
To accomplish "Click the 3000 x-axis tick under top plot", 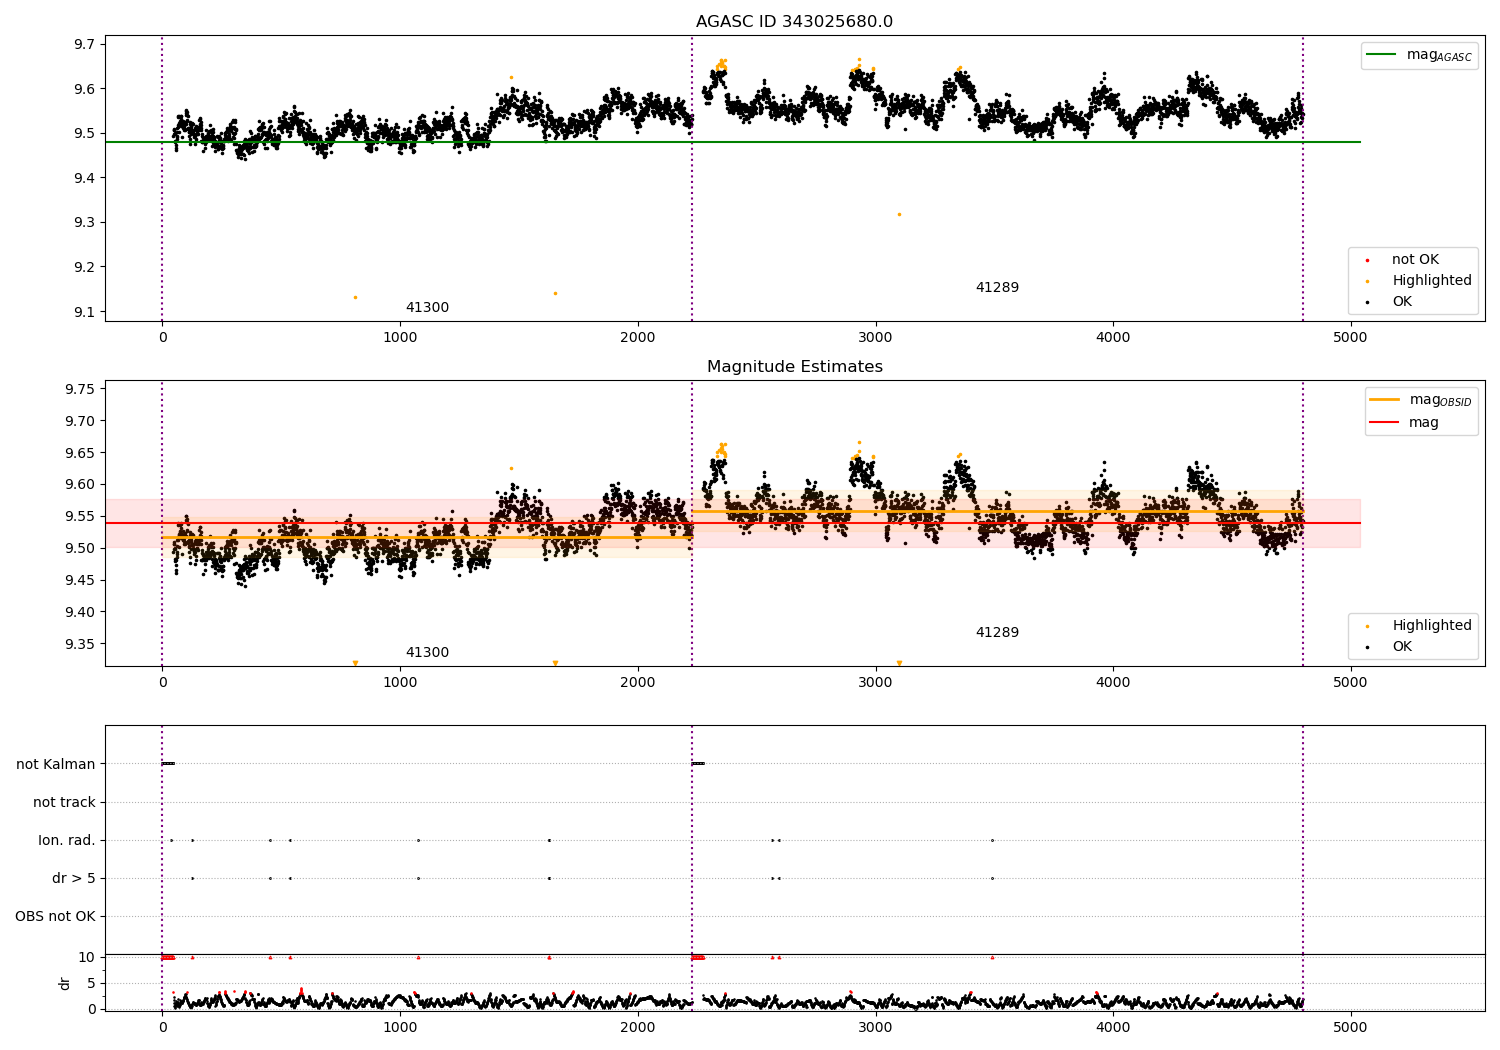I will (x=875, y=337).
